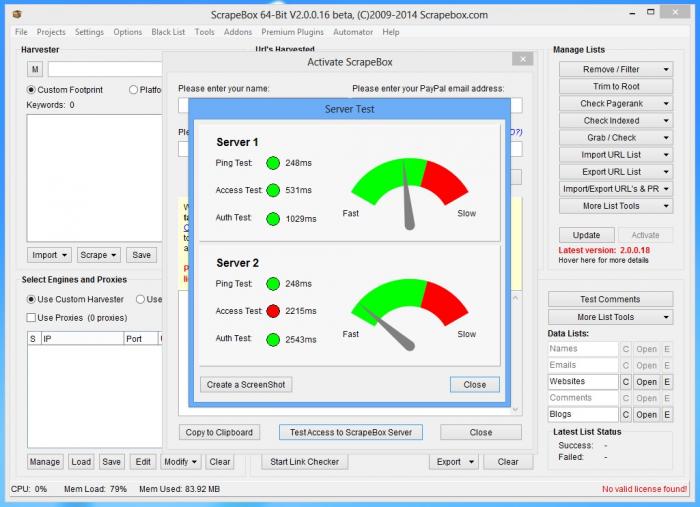Open the Scrape dropdown button
The width and height of the screenshot is (700, 507).
click(x=98, y=255)
